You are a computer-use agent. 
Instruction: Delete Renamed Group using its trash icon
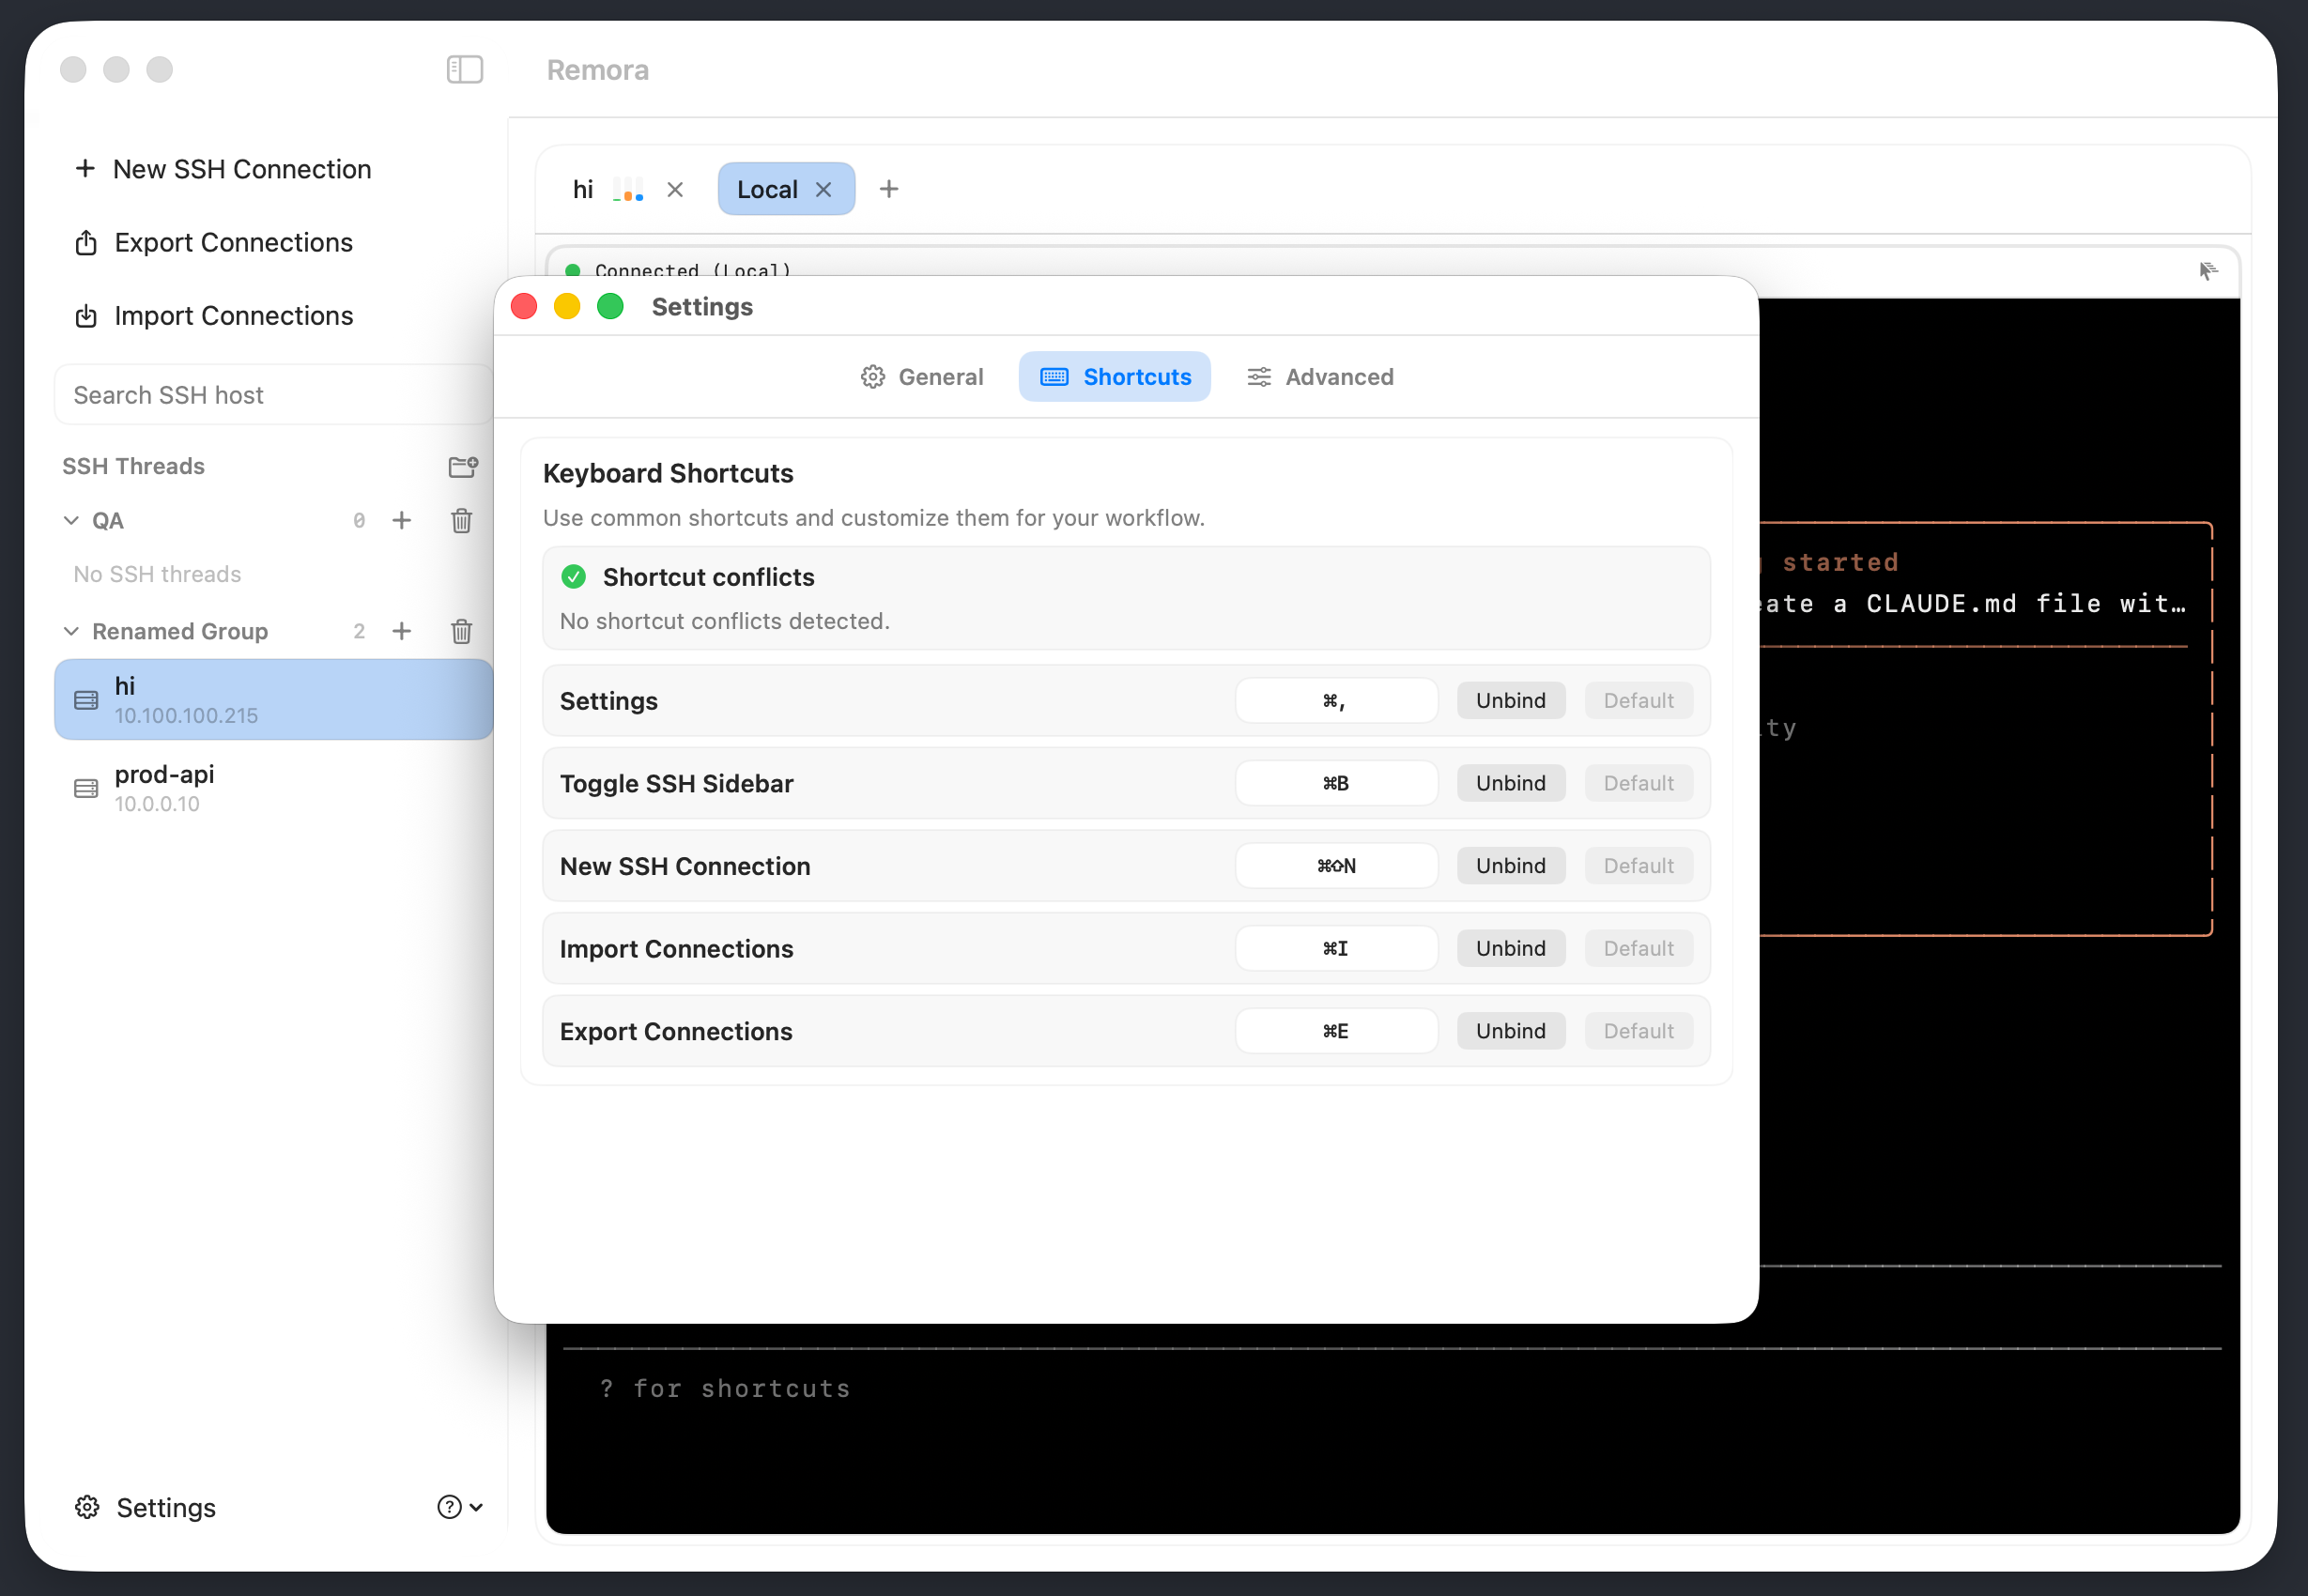(x=461, y=631)
